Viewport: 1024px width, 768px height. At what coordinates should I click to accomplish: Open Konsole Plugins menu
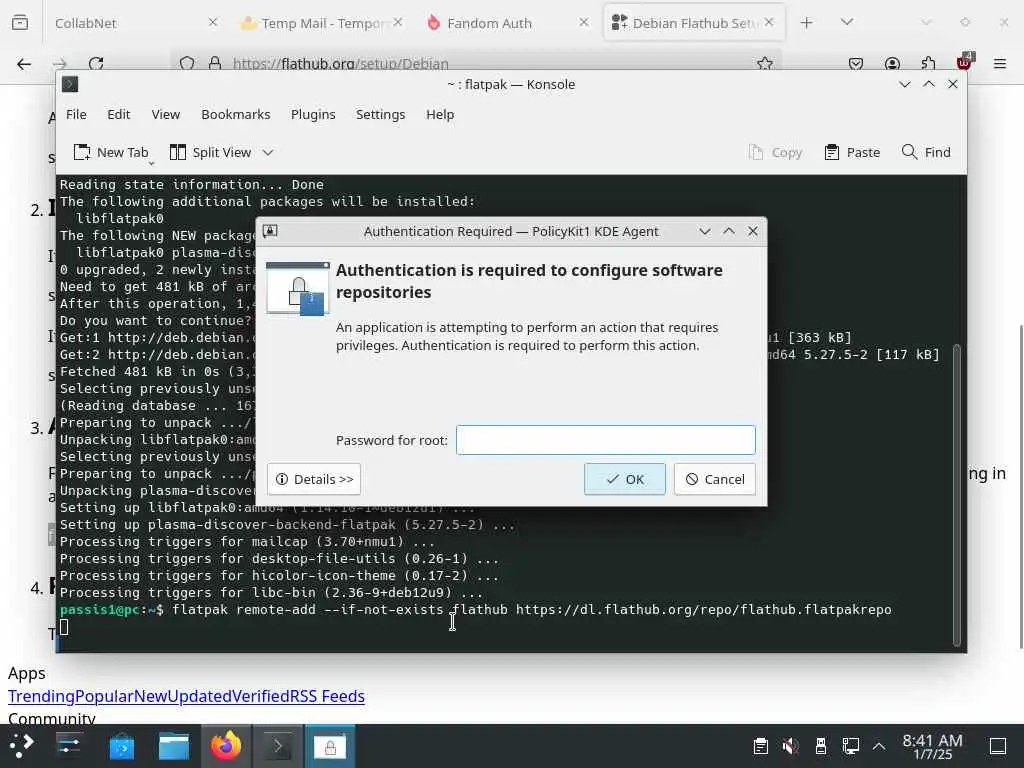pos(313,114)
